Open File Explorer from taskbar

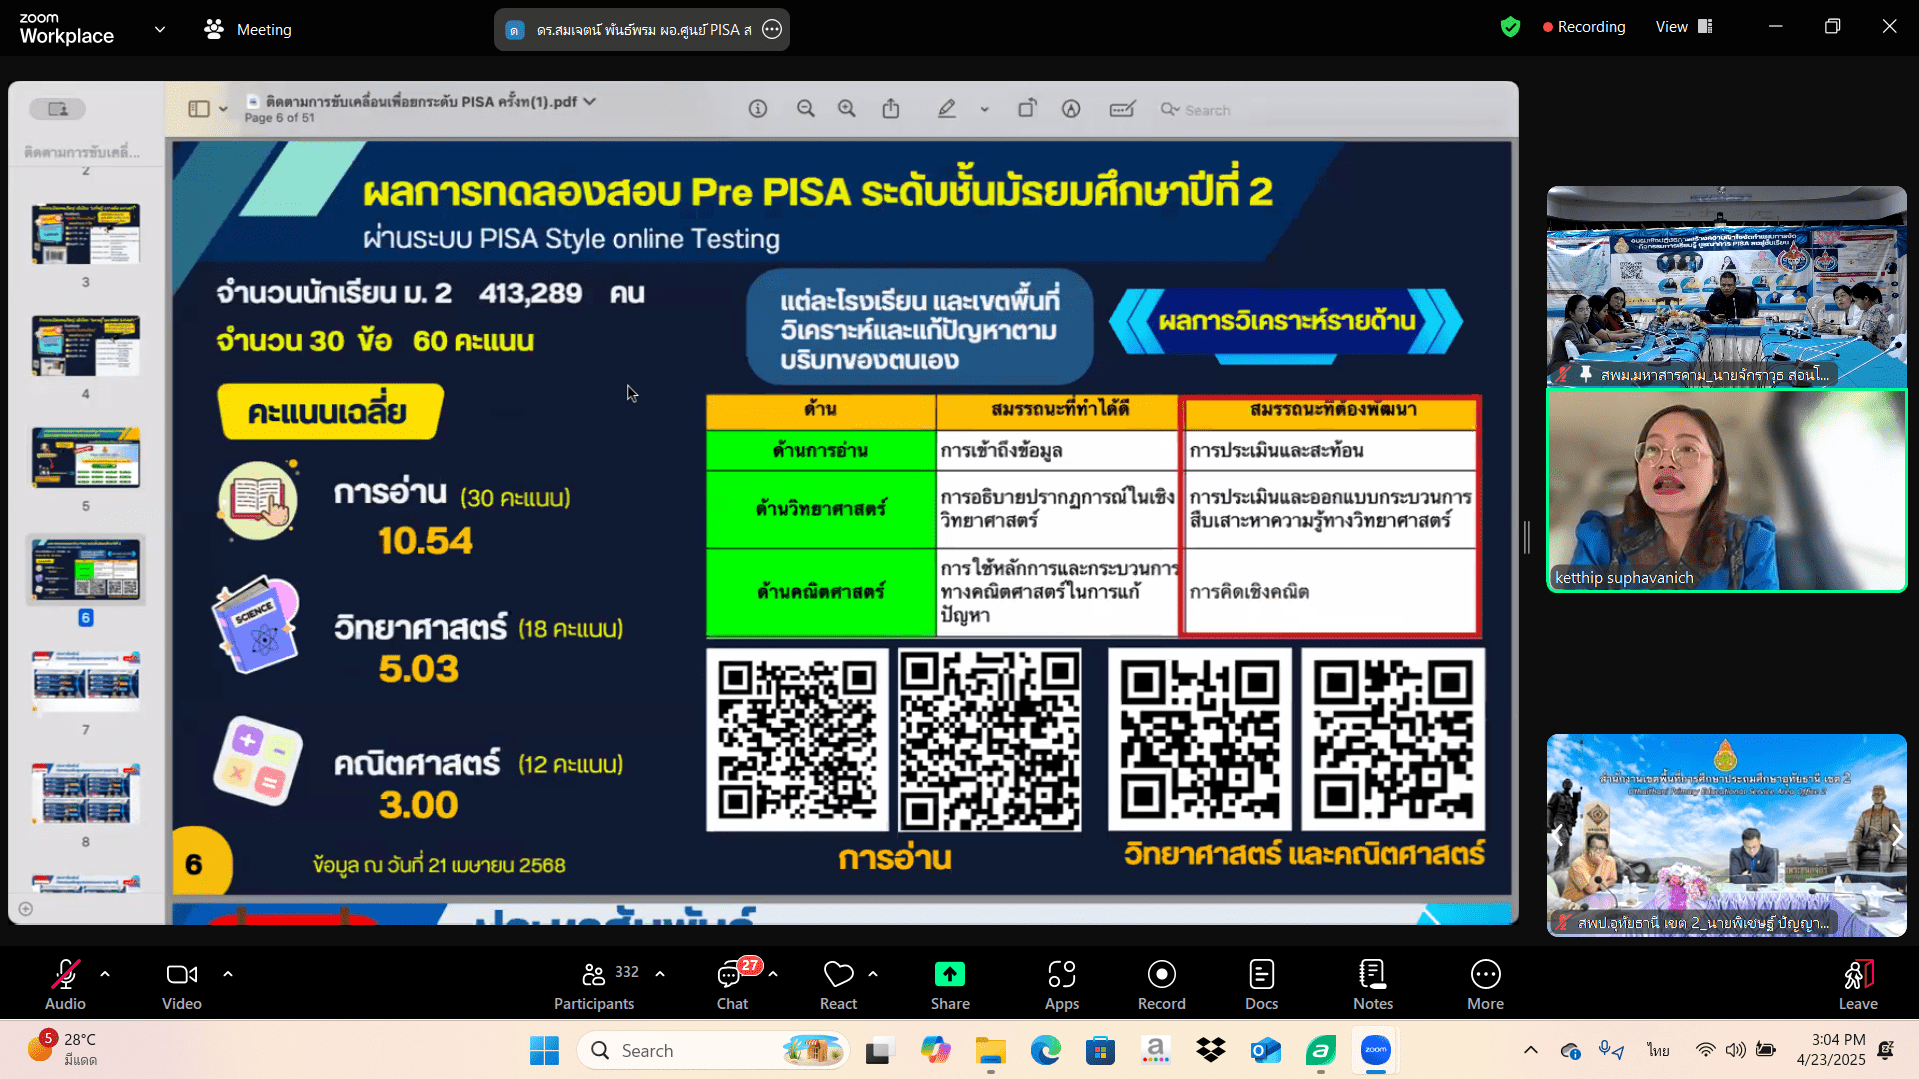click(x=991, y=1050)
